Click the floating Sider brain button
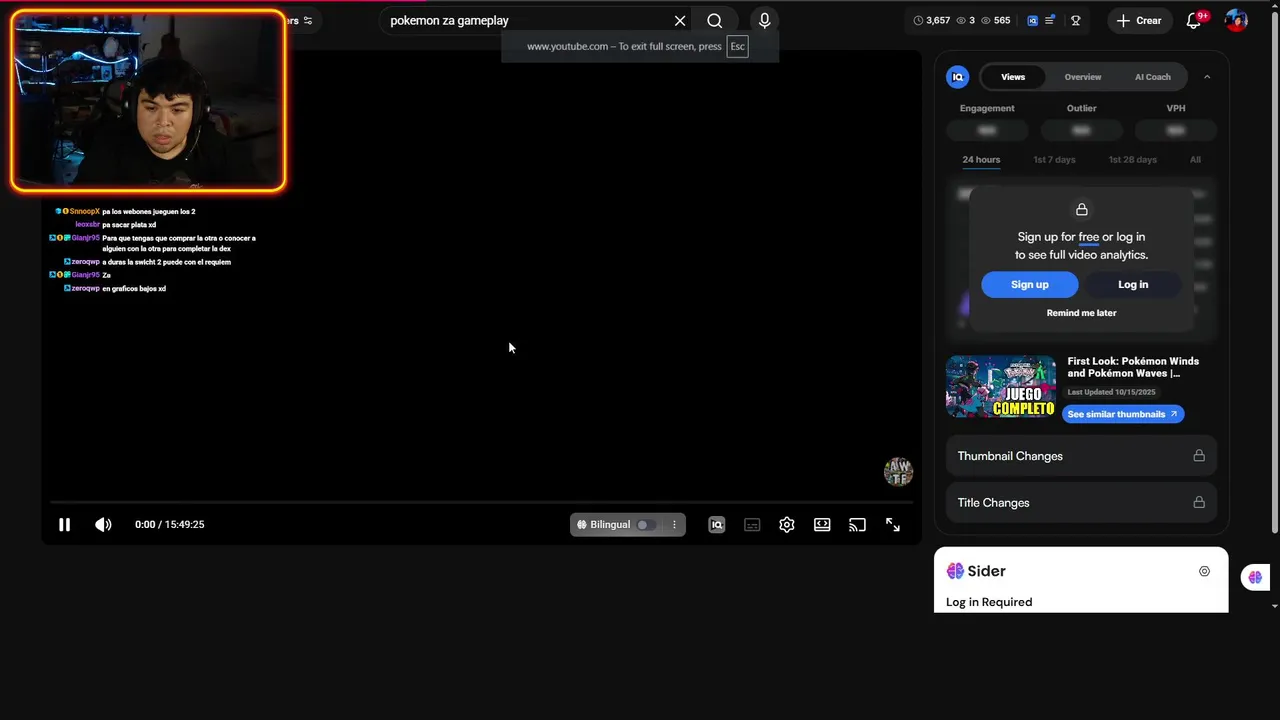 (x=1255, y=577)
